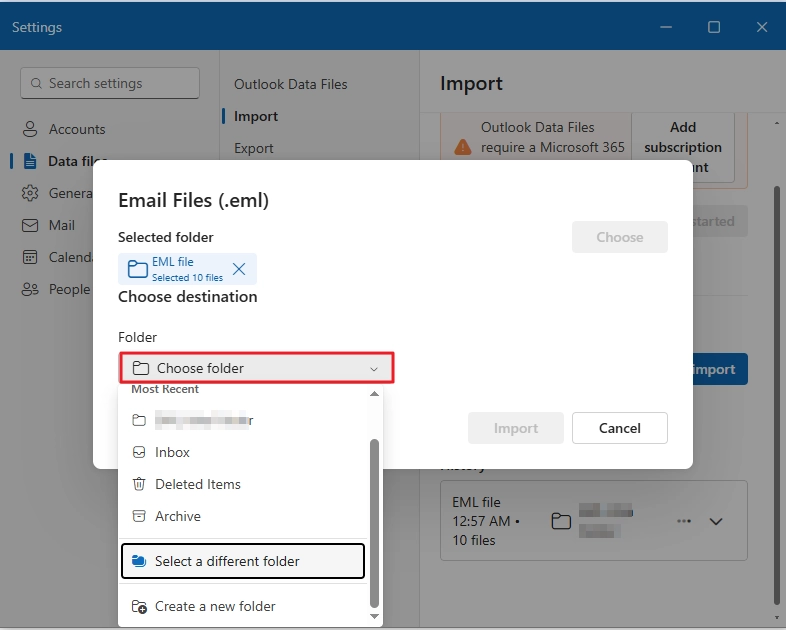Click the General gear icon
Viewport: 786px width, 630px height.
point(30,193)
